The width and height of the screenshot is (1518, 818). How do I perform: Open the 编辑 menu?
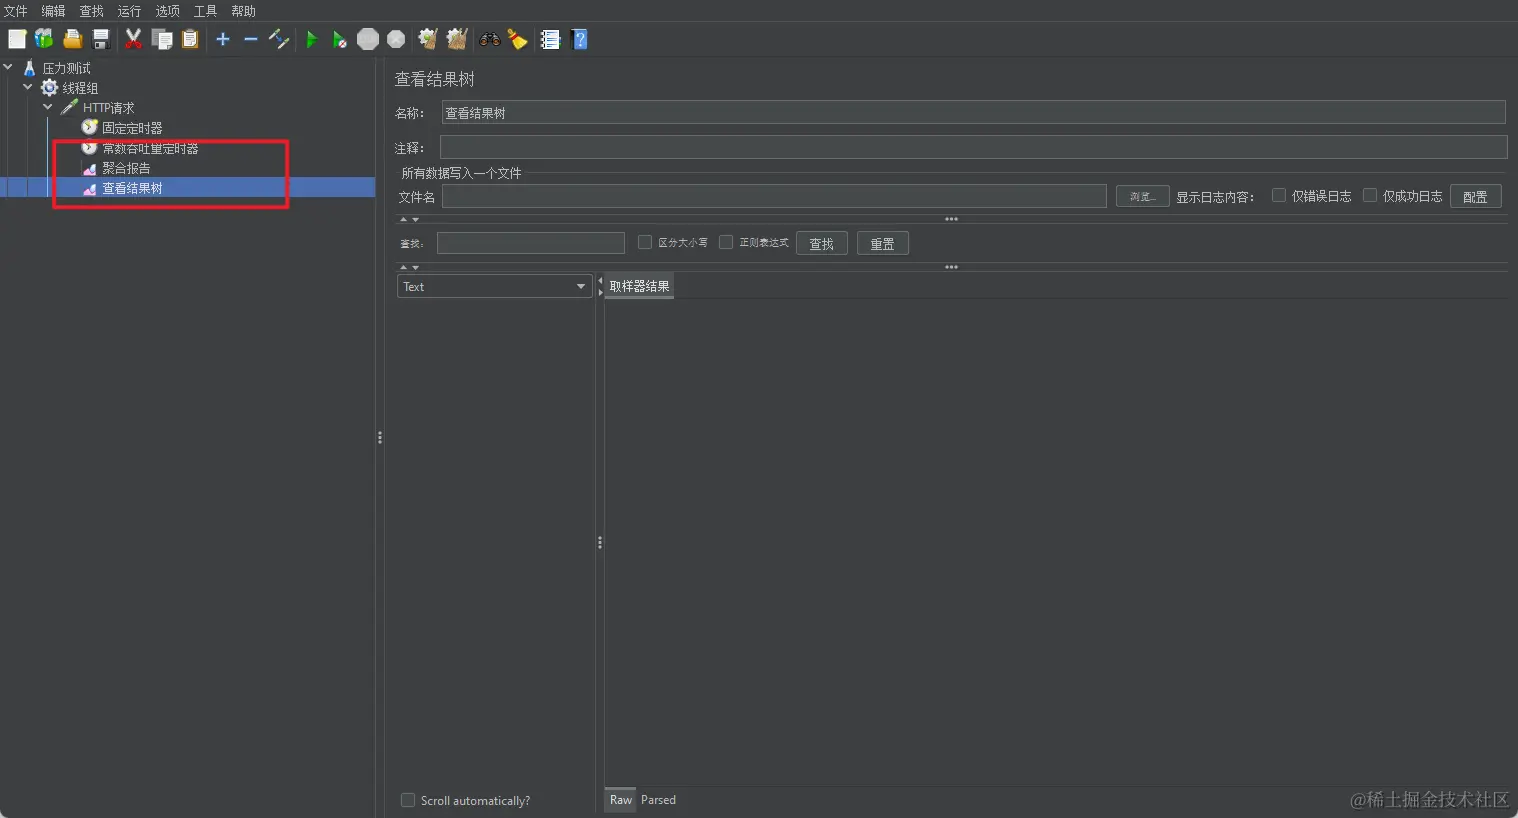point(53,11)
